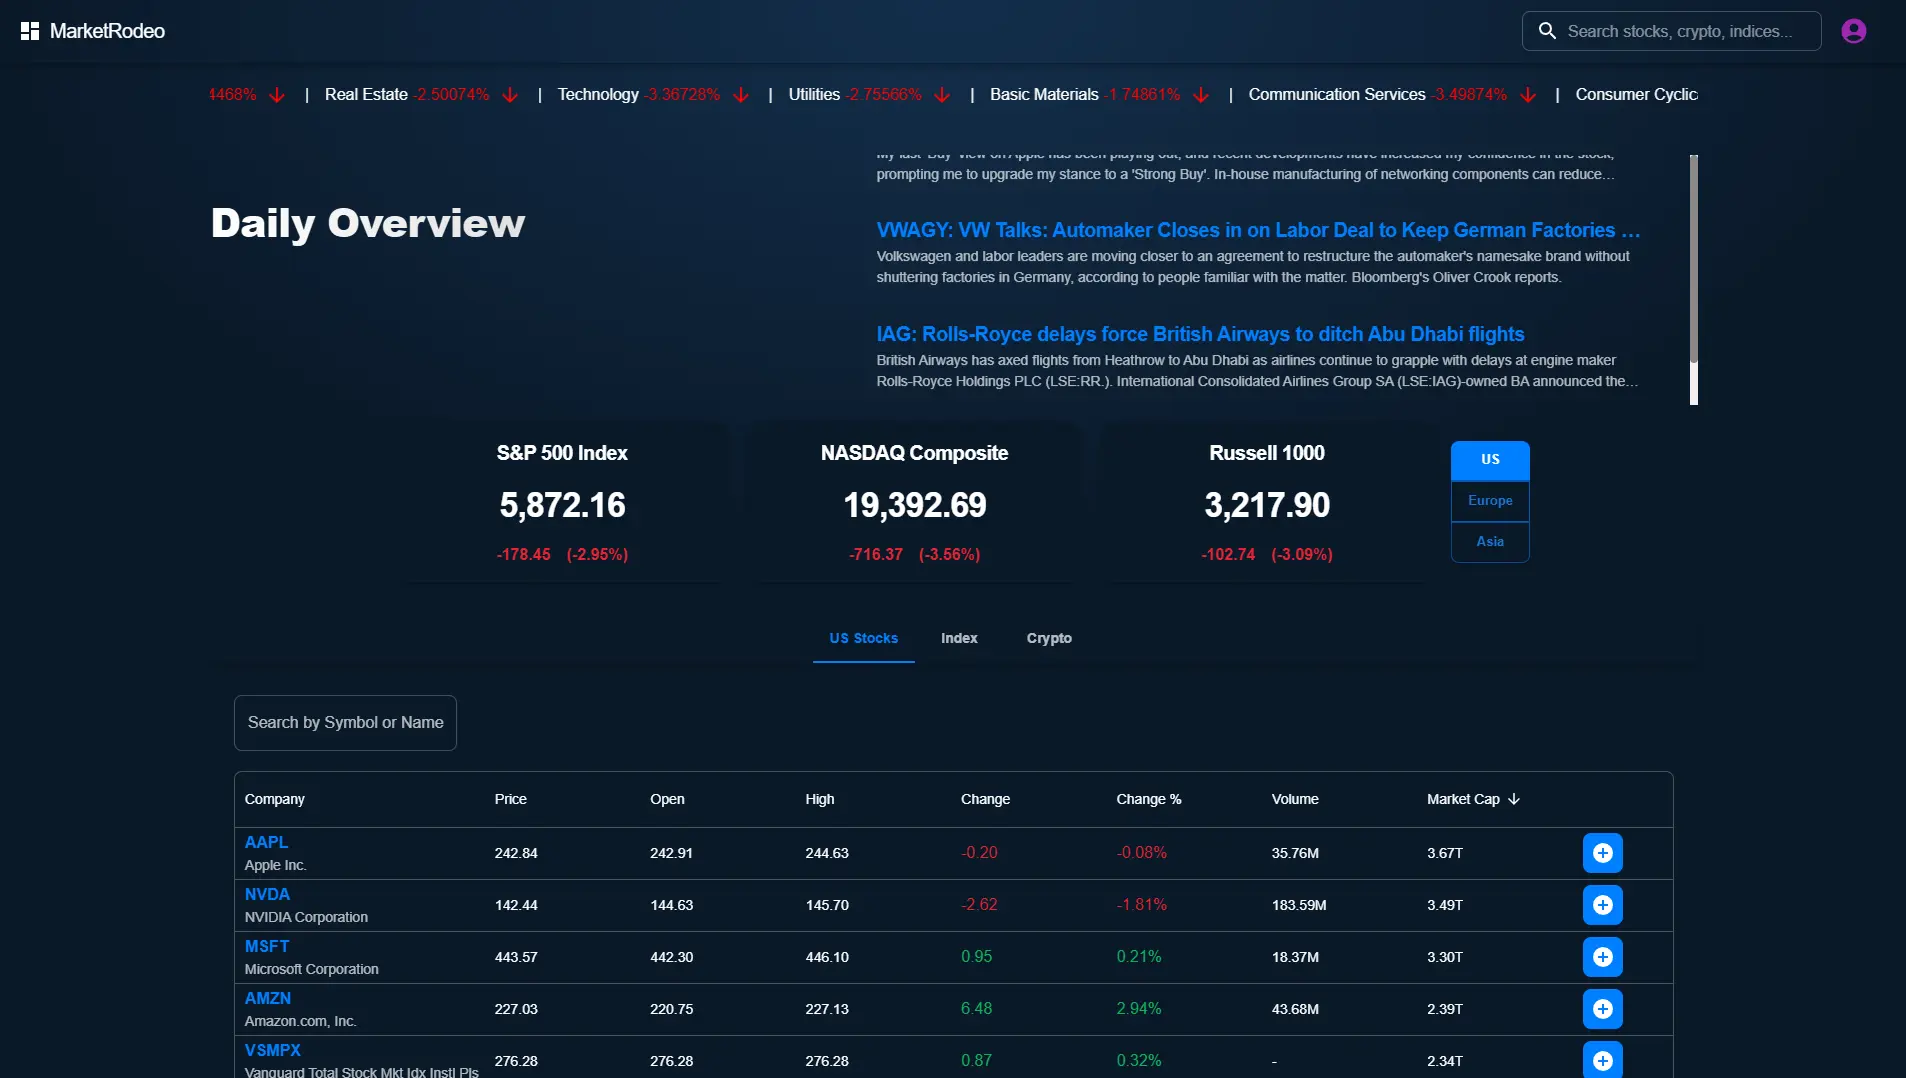
Task: Click the Russell 1000 card
Action: click(x=1266, y=503)
